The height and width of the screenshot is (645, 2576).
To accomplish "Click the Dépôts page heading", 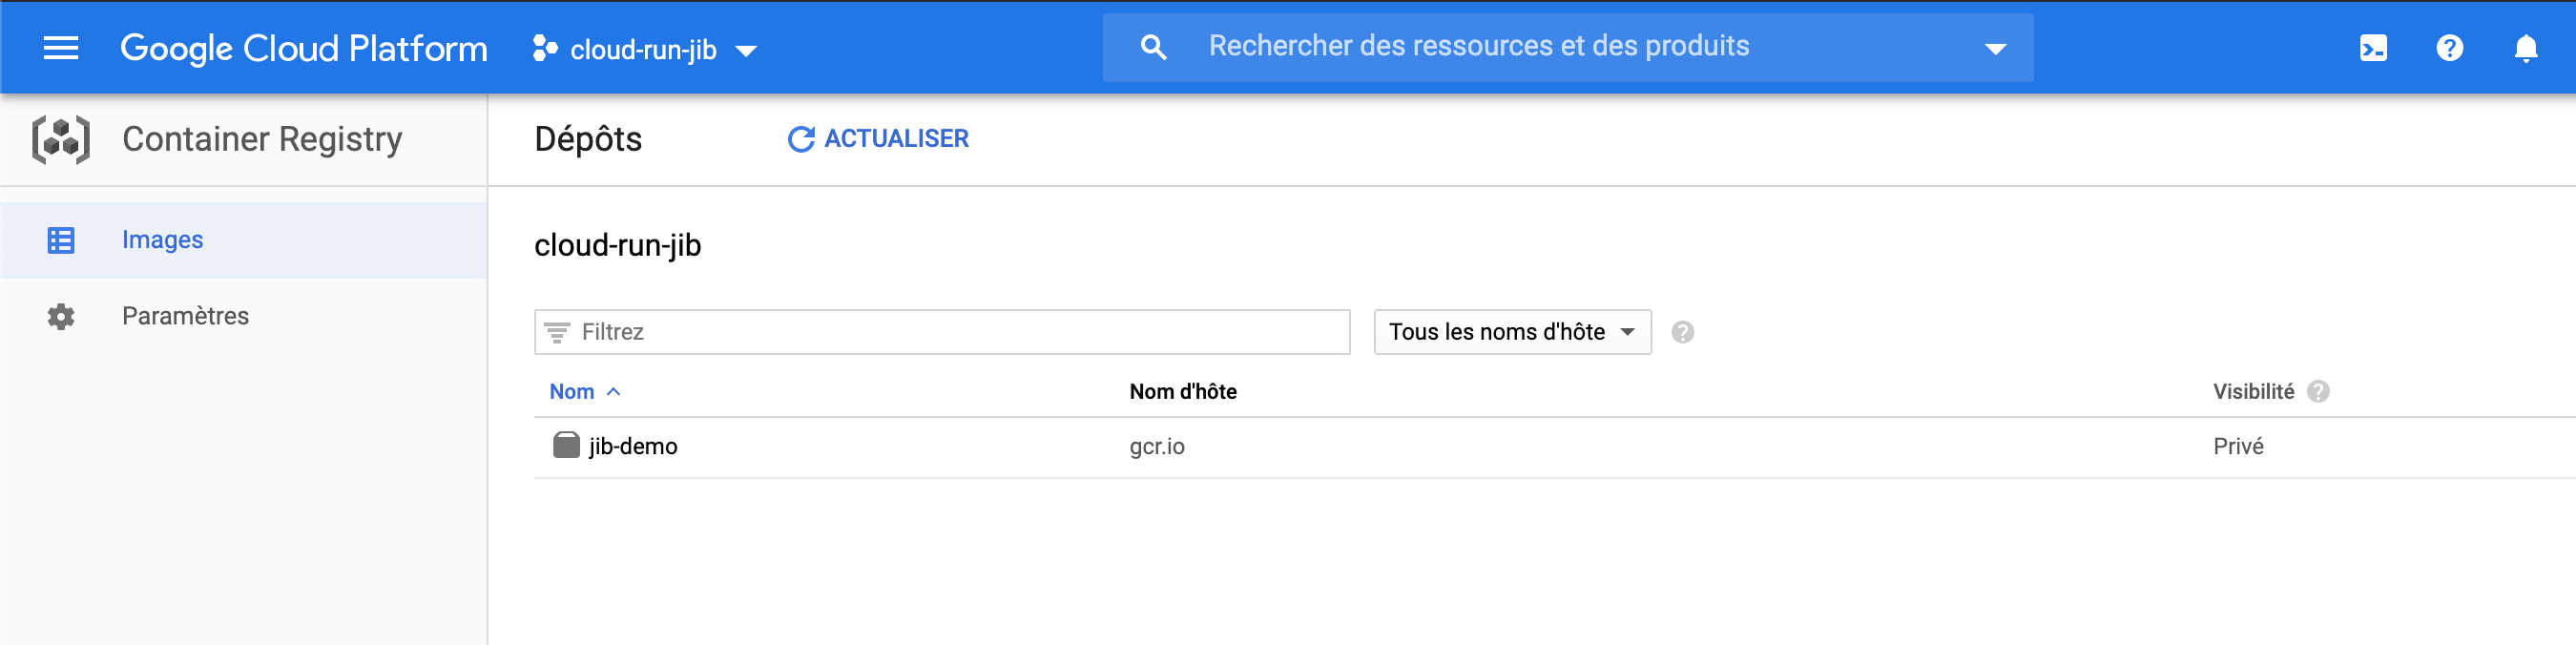I will (x=588, y=139).
